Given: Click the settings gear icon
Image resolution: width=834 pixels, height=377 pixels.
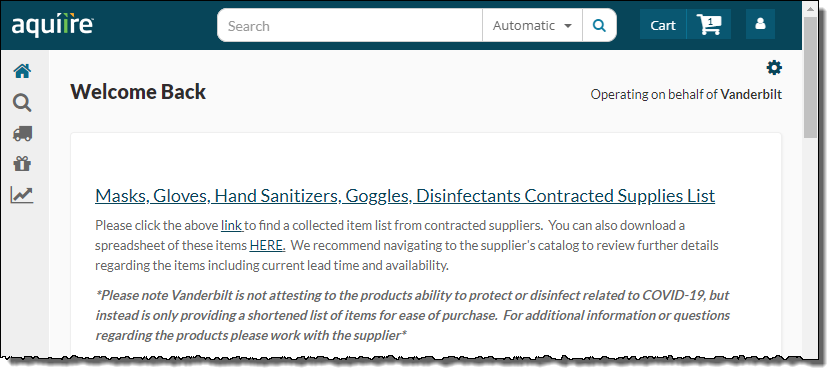Looking at the screenshot, I should tap(774, 68).
